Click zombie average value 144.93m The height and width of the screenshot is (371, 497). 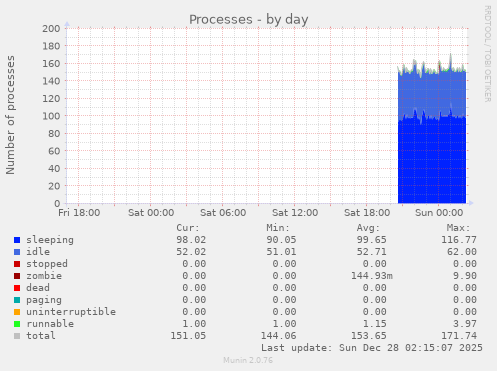(x=372, y=276)
